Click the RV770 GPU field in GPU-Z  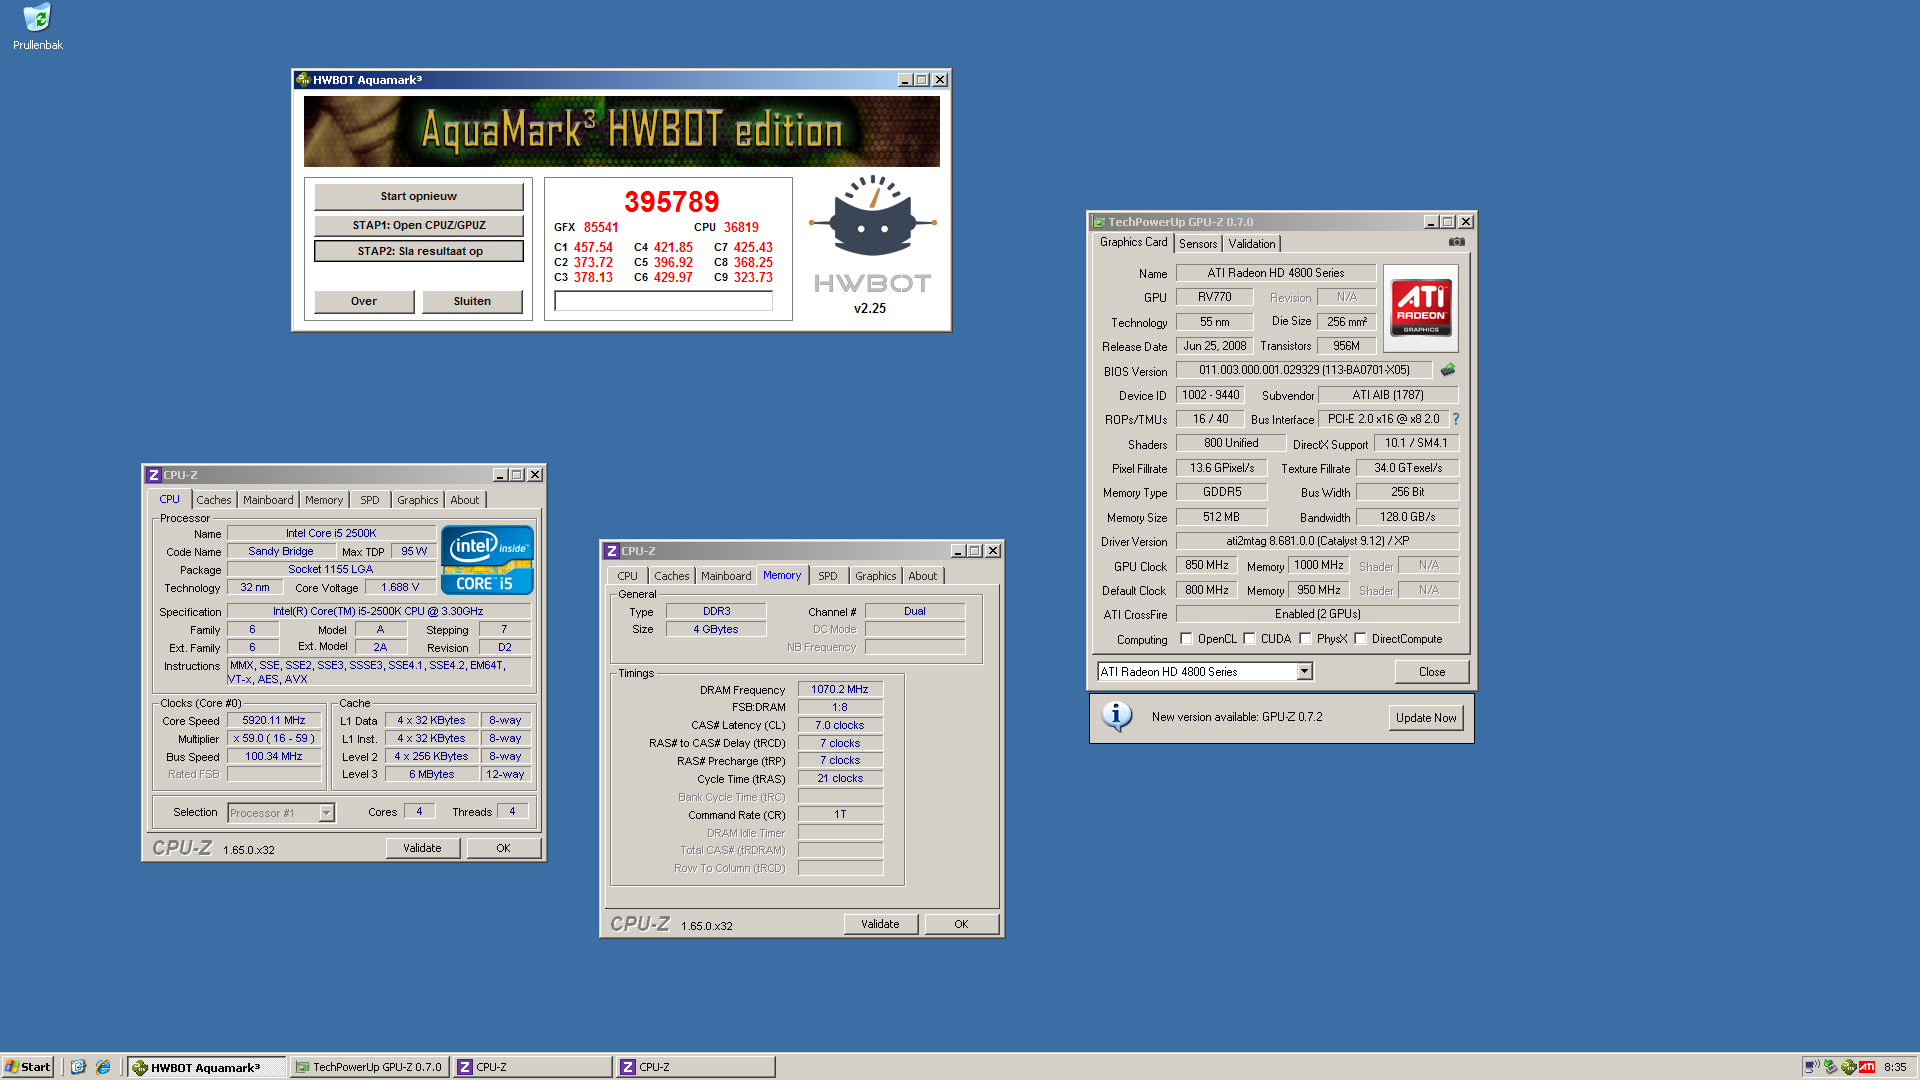coord(1215,297)
